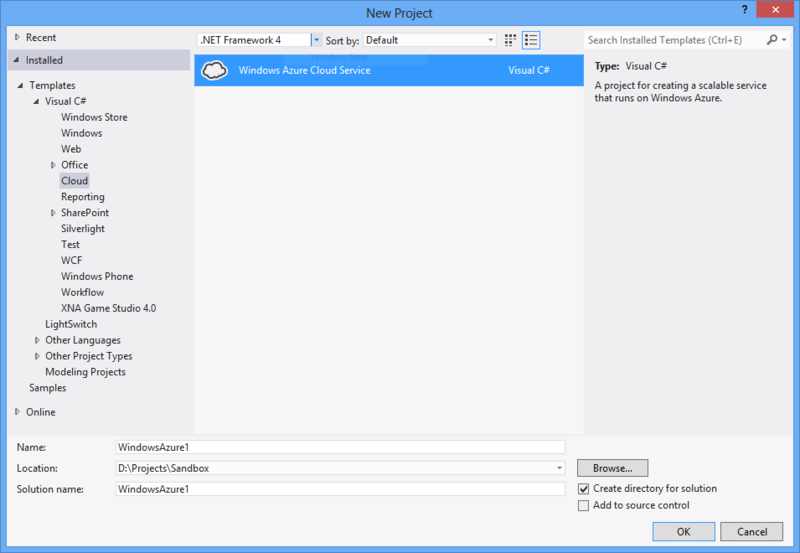Expand the Office node
The image size is (800, 553).
tap(53, 165)
